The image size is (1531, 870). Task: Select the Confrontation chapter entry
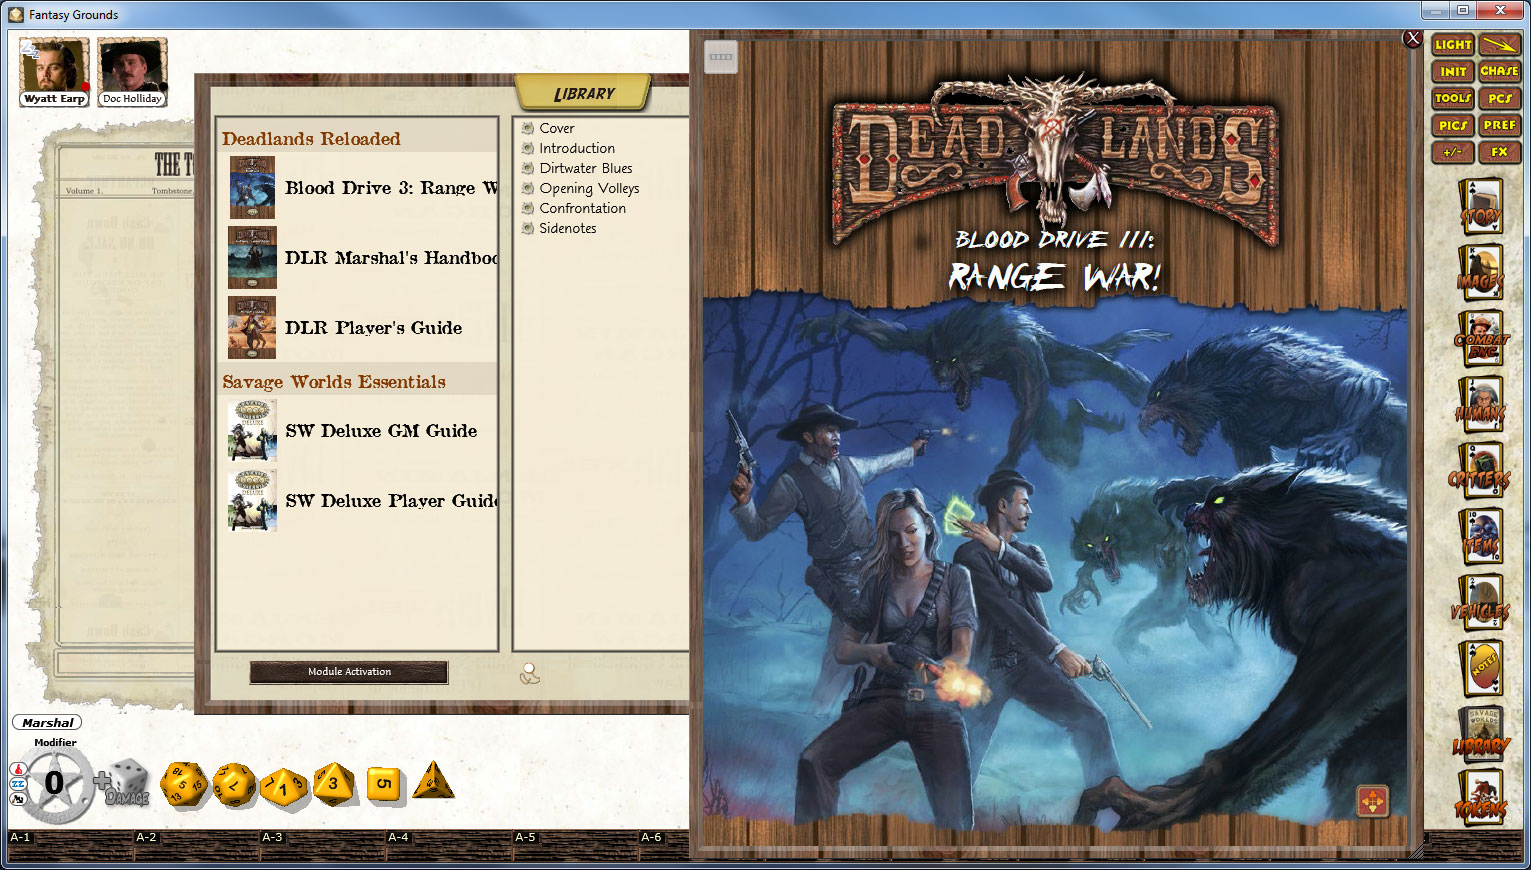(582, 208)
